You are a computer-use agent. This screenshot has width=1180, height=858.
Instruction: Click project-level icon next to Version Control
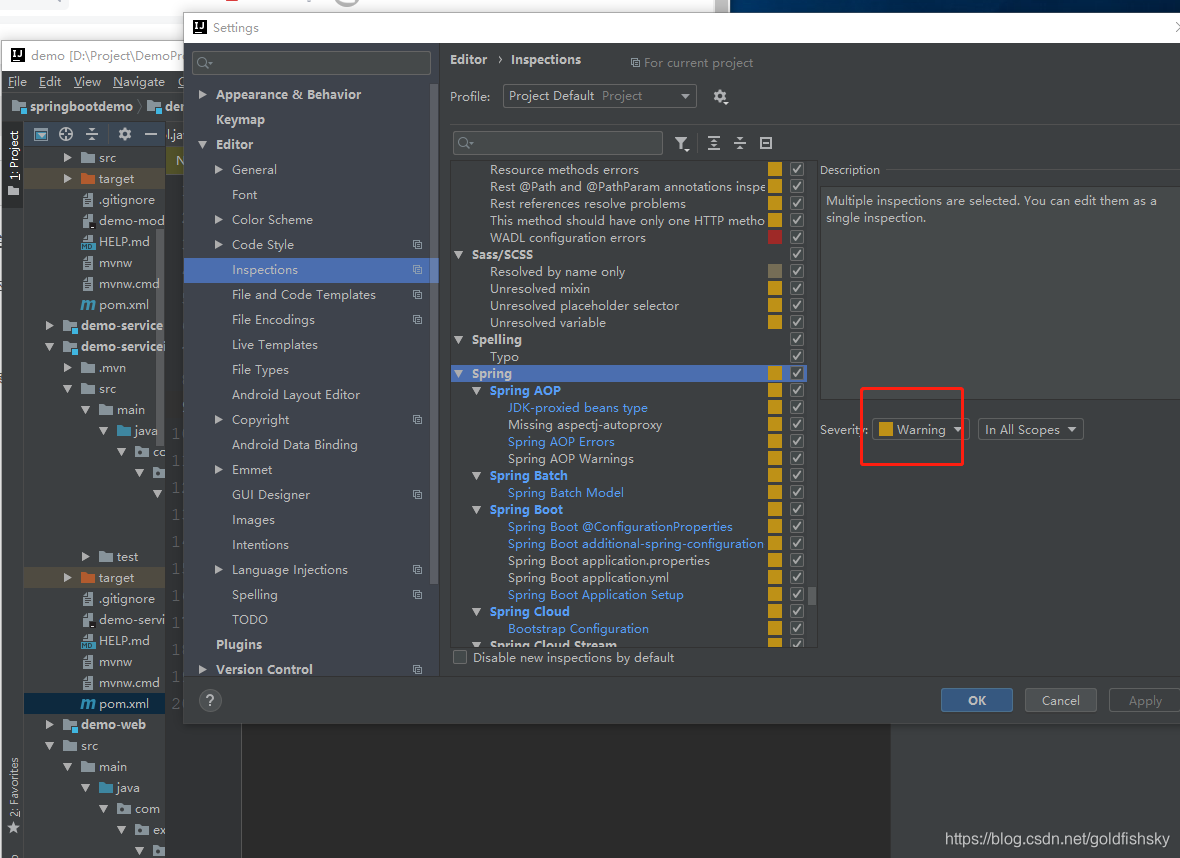click(417, 669)
